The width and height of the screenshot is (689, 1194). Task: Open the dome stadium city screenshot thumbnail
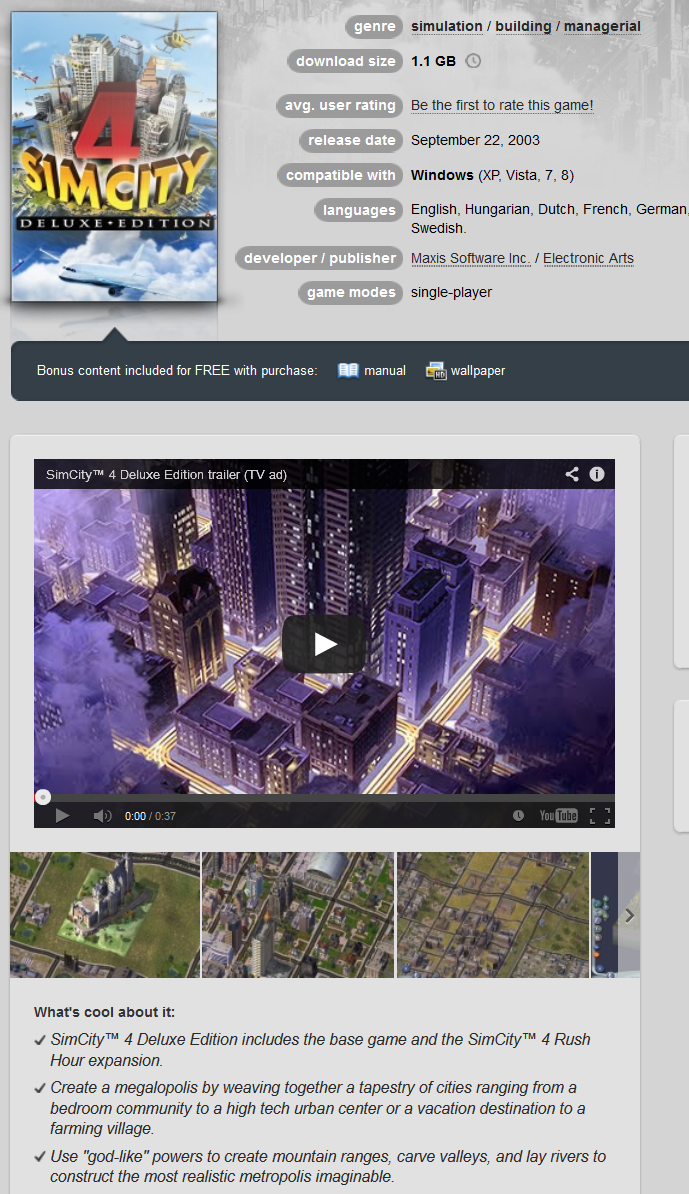(298, 915)
